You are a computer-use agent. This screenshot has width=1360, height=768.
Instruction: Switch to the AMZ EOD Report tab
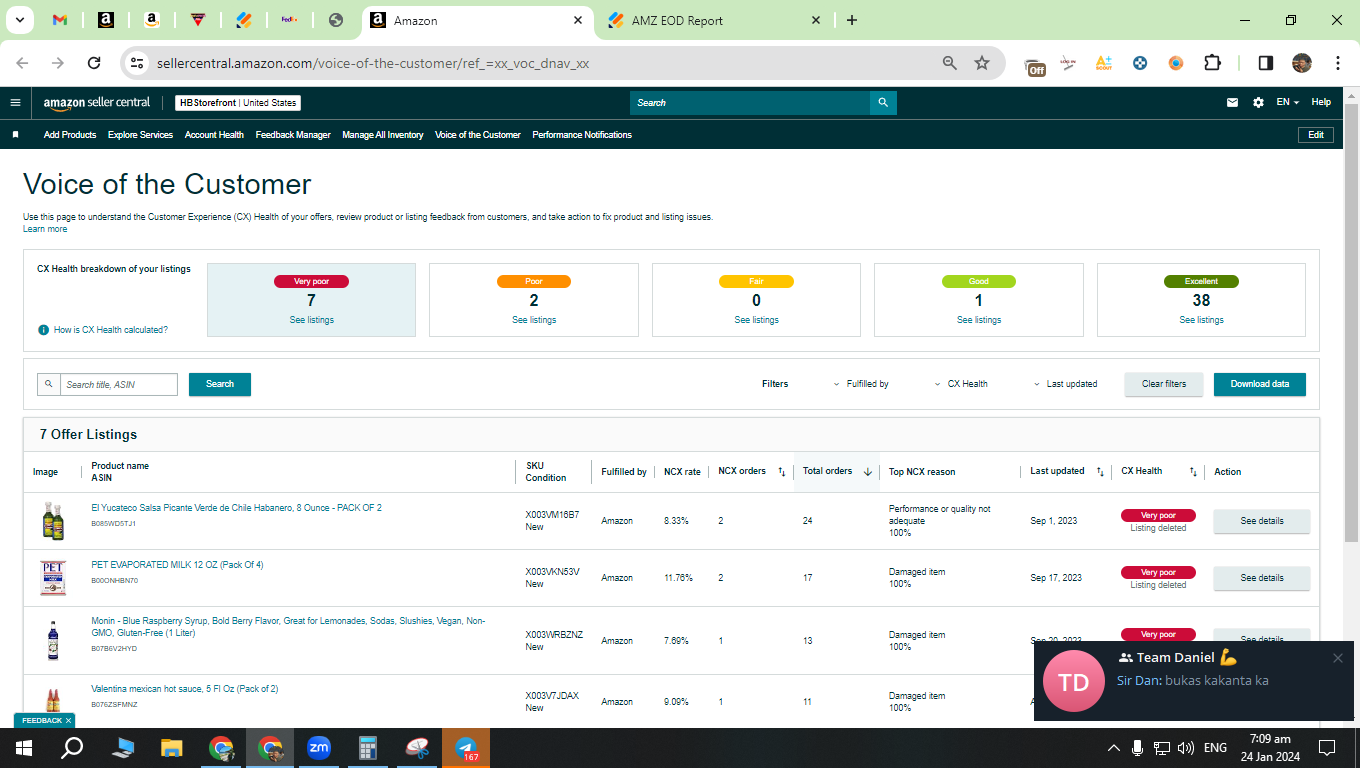[x=715, y=20]
